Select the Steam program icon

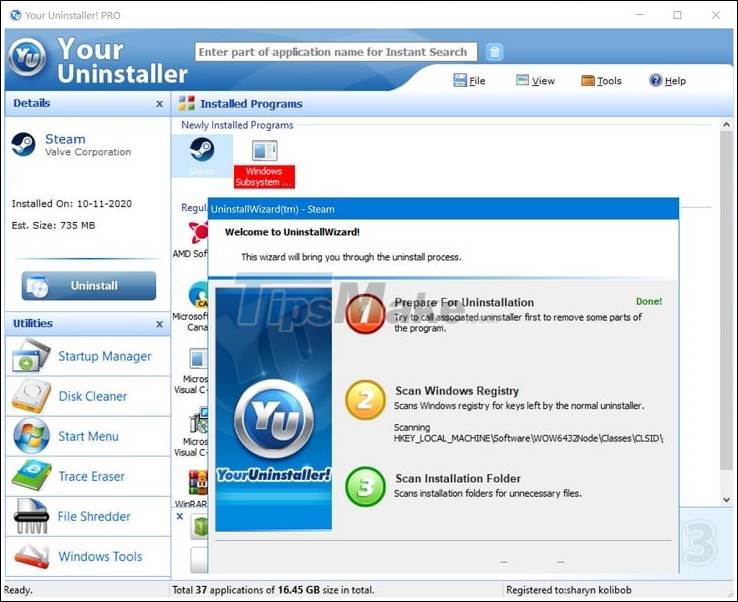coord(202,154)
